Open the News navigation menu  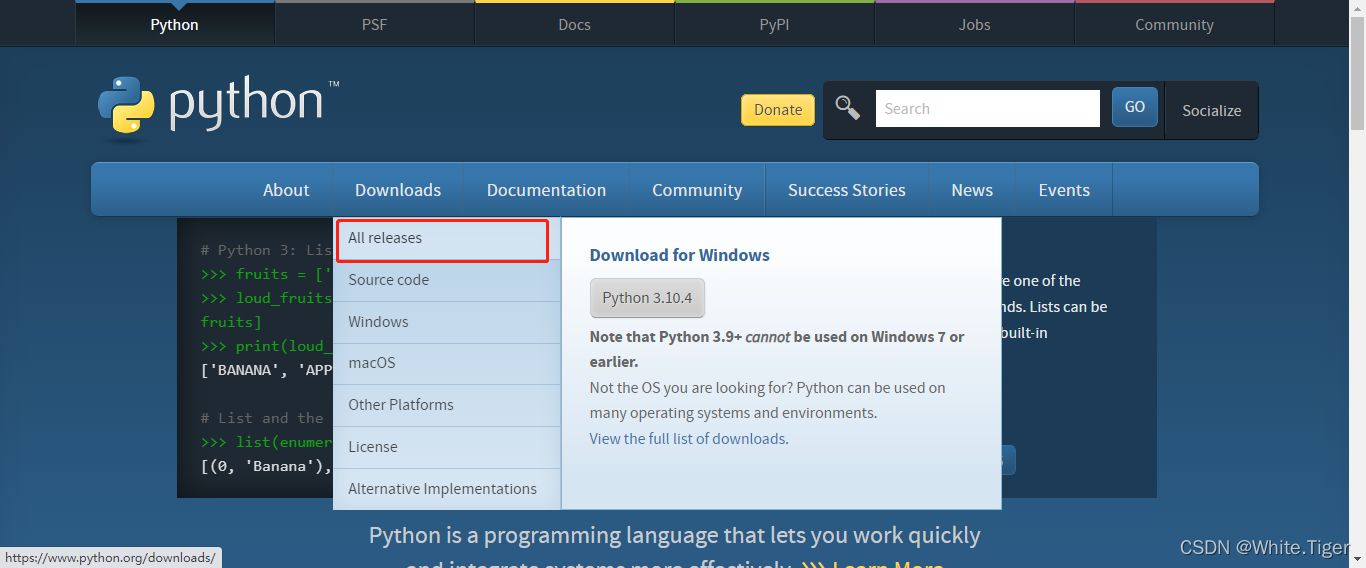(972, 190)
